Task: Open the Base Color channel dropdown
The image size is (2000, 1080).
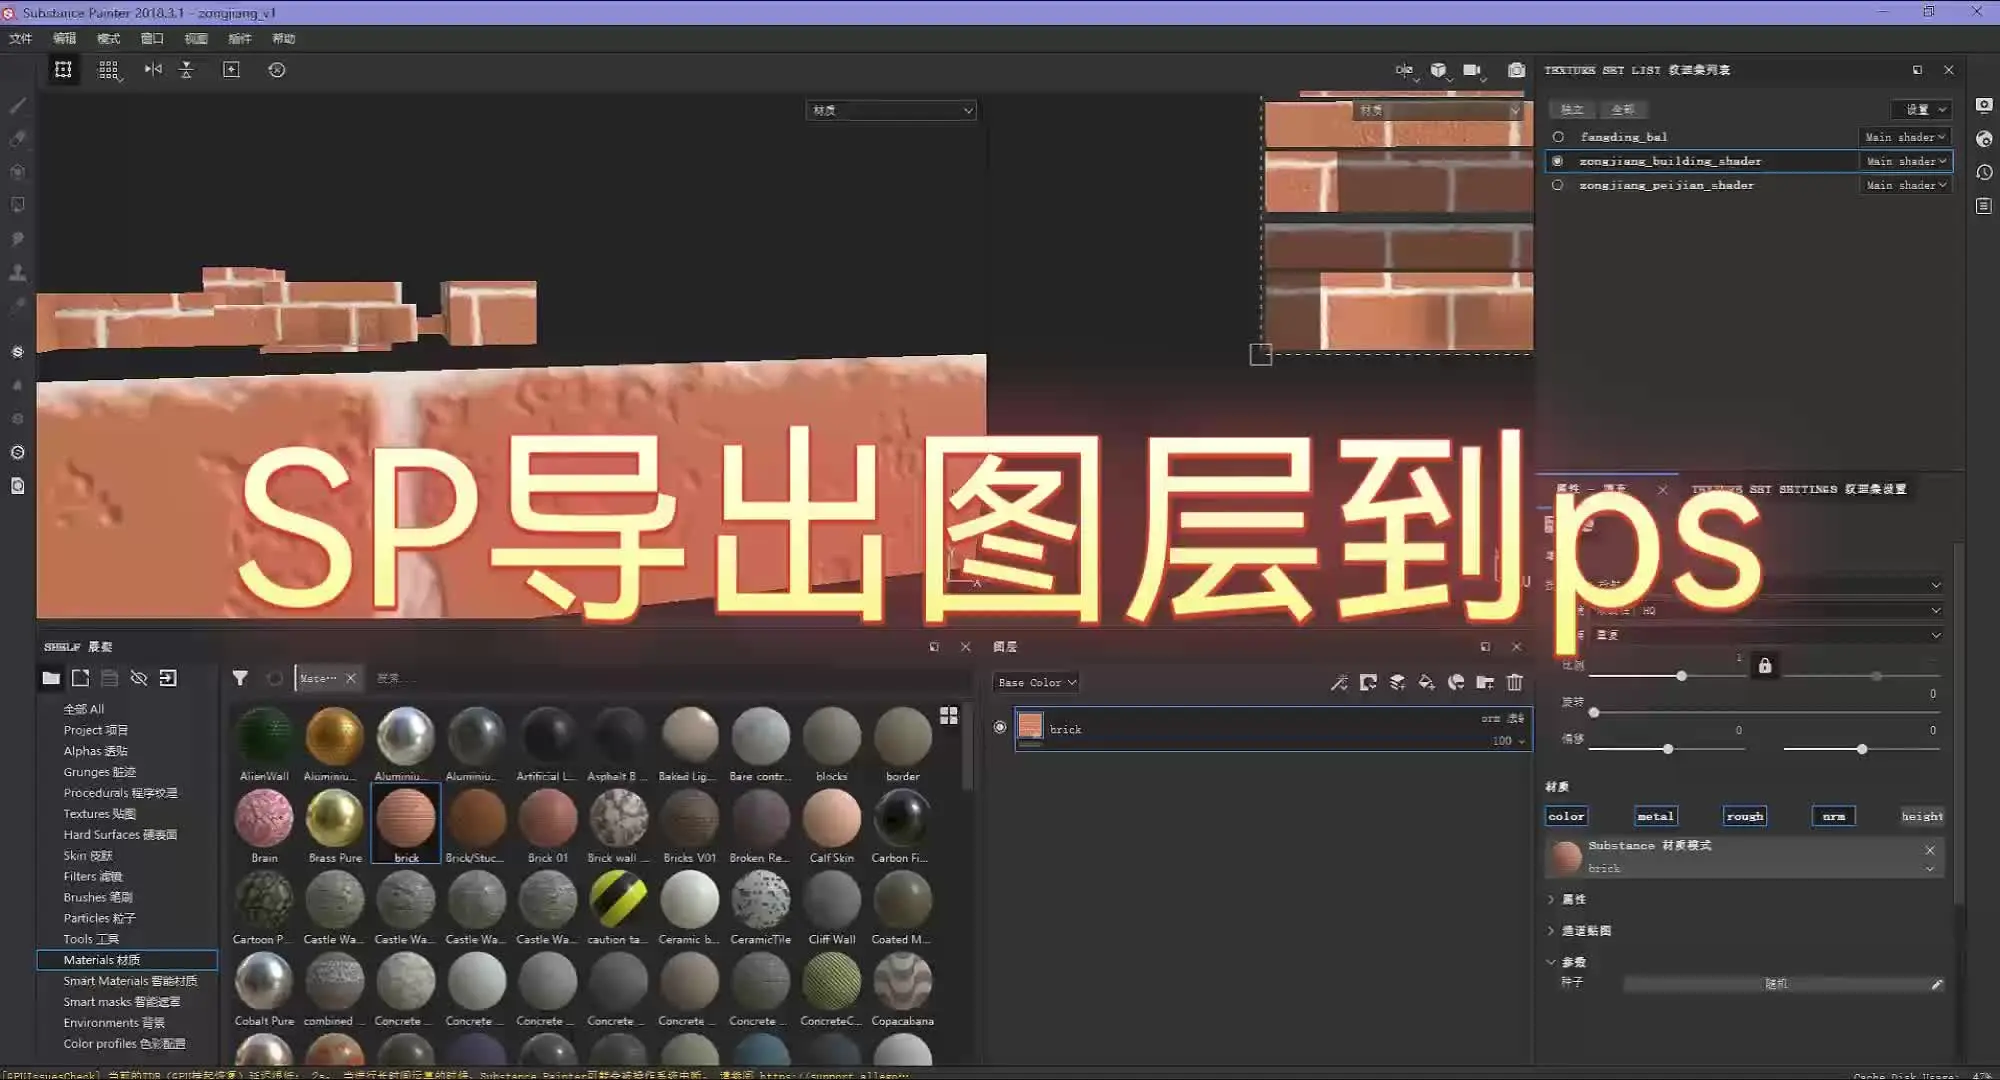Action: tap(1035, 682)
